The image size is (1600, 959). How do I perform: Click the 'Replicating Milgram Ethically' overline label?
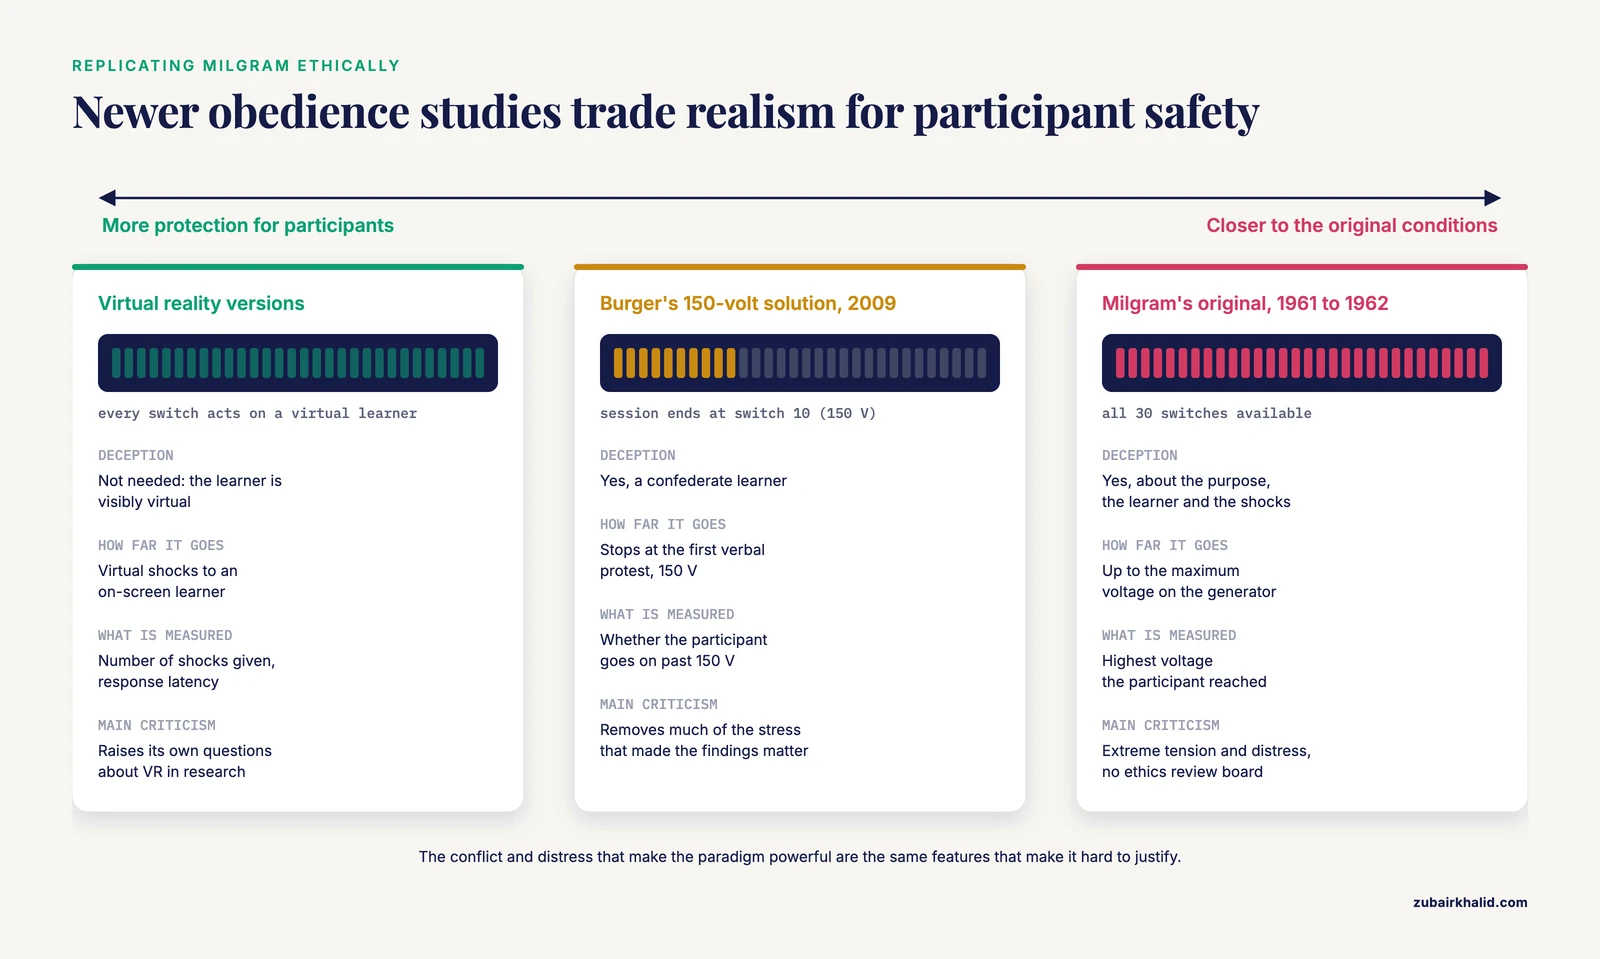pos(236,66)
